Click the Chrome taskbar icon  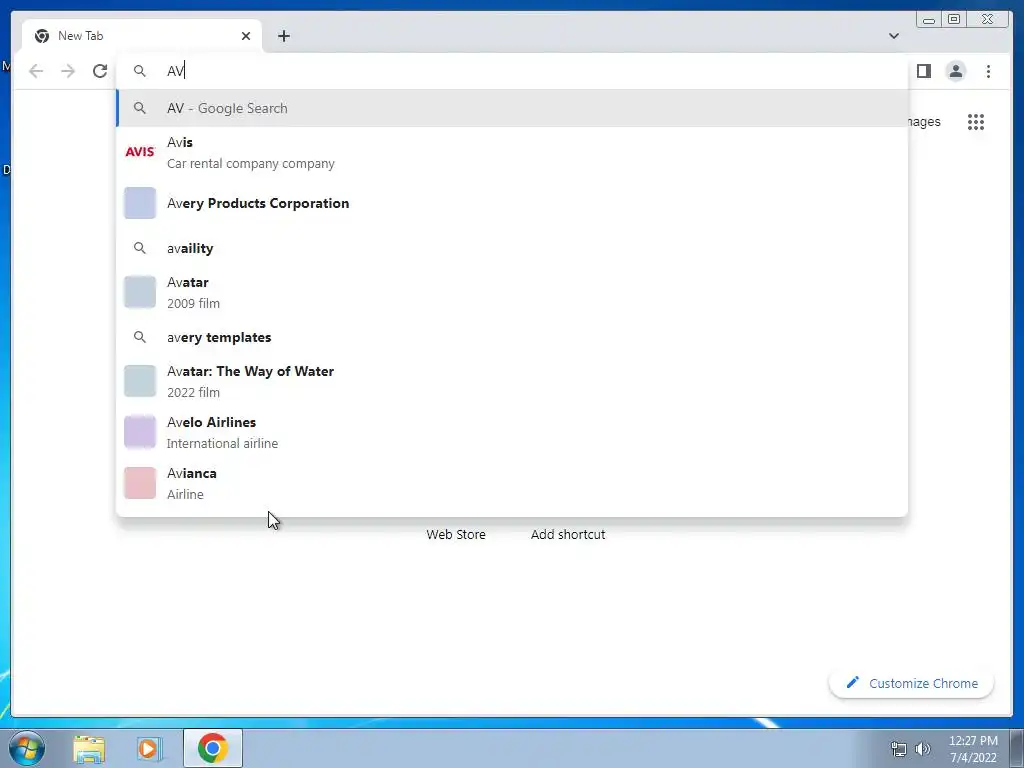(212, 748)
